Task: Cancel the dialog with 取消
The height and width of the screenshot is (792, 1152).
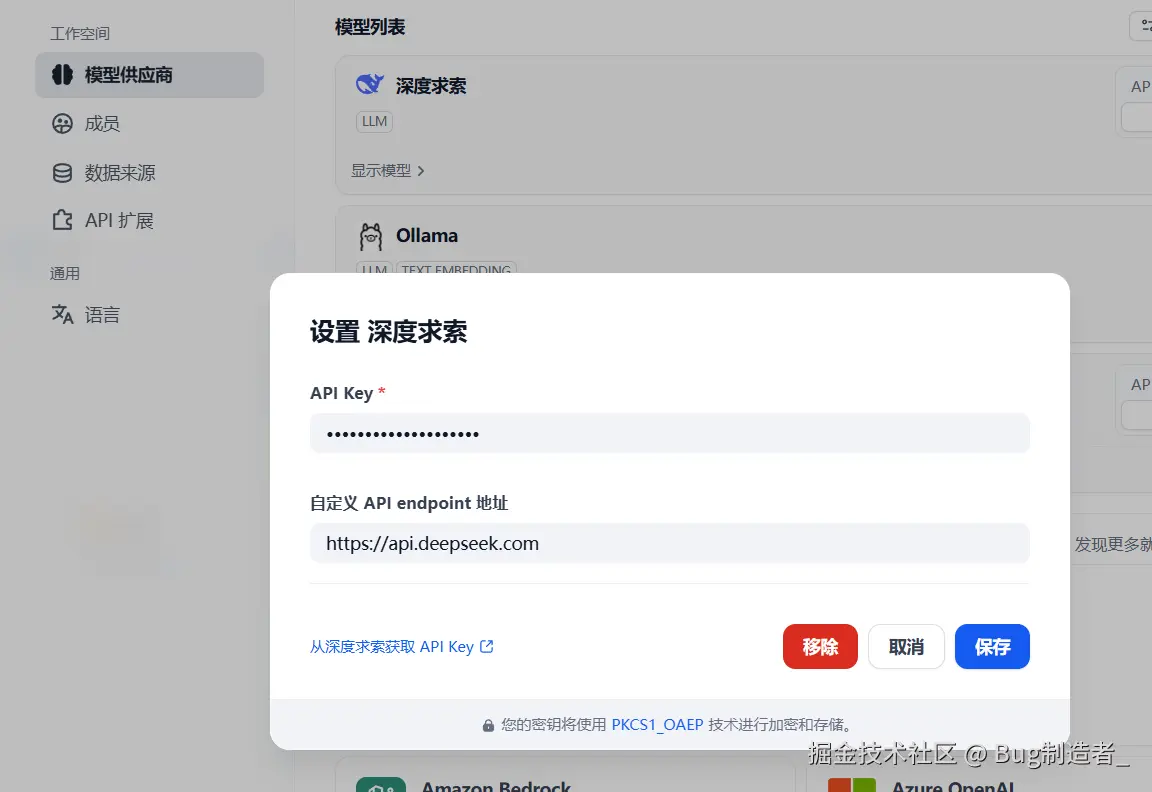Action: click(x=906, y=647)
